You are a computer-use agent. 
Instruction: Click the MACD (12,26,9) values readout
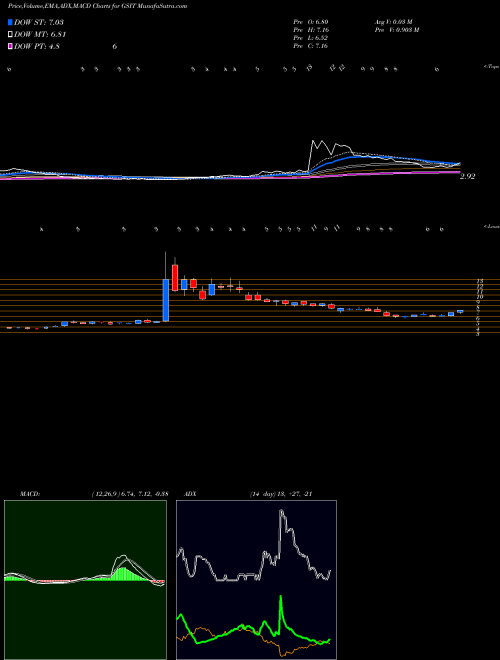pos(130,494)
